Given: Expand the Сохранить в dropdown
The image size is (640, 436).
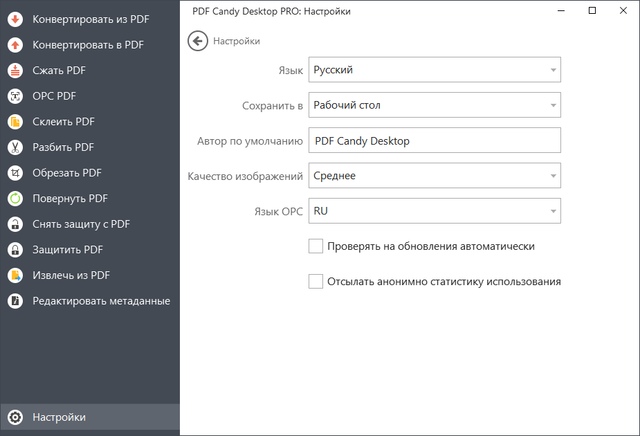Looking at the screenshot, I should pyautogui.click(x=433, y=105).
